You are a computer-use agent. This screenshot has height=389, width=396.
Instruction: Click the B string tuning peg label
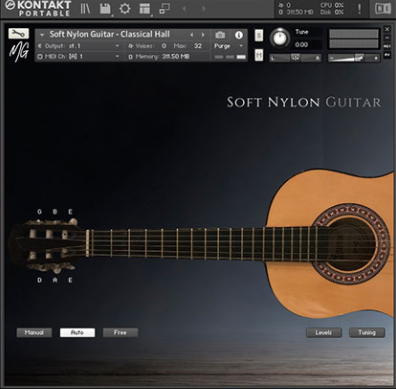point(55,212)
